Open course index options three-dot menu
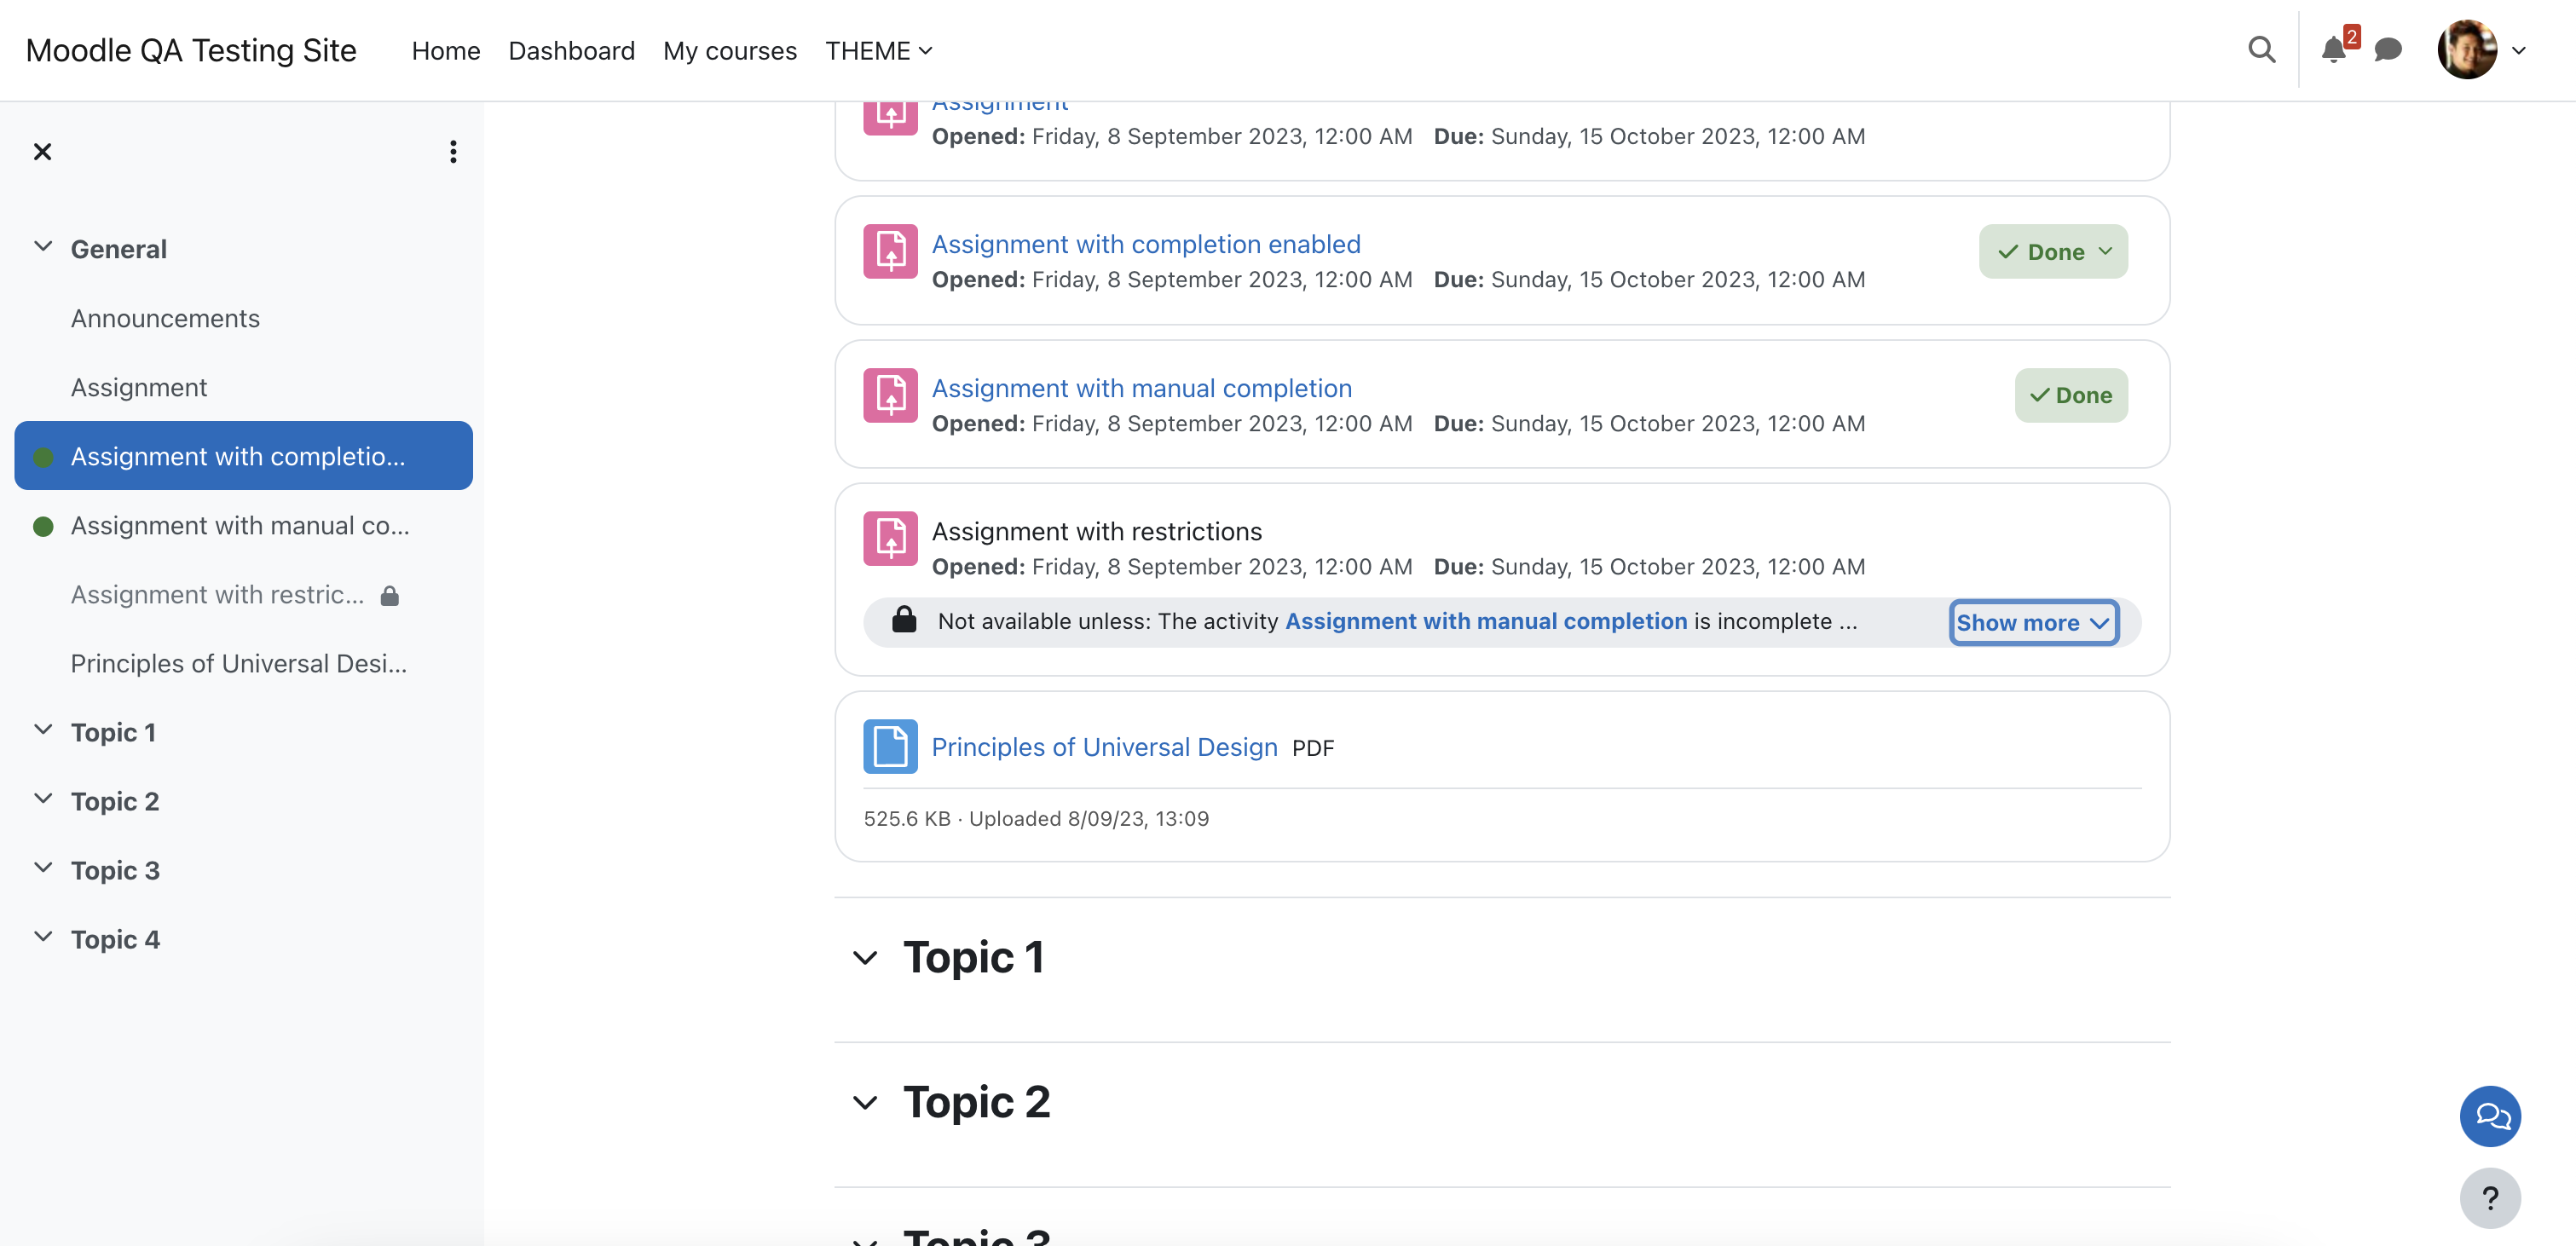2576x1246 pixels. (x=453, y=151)
